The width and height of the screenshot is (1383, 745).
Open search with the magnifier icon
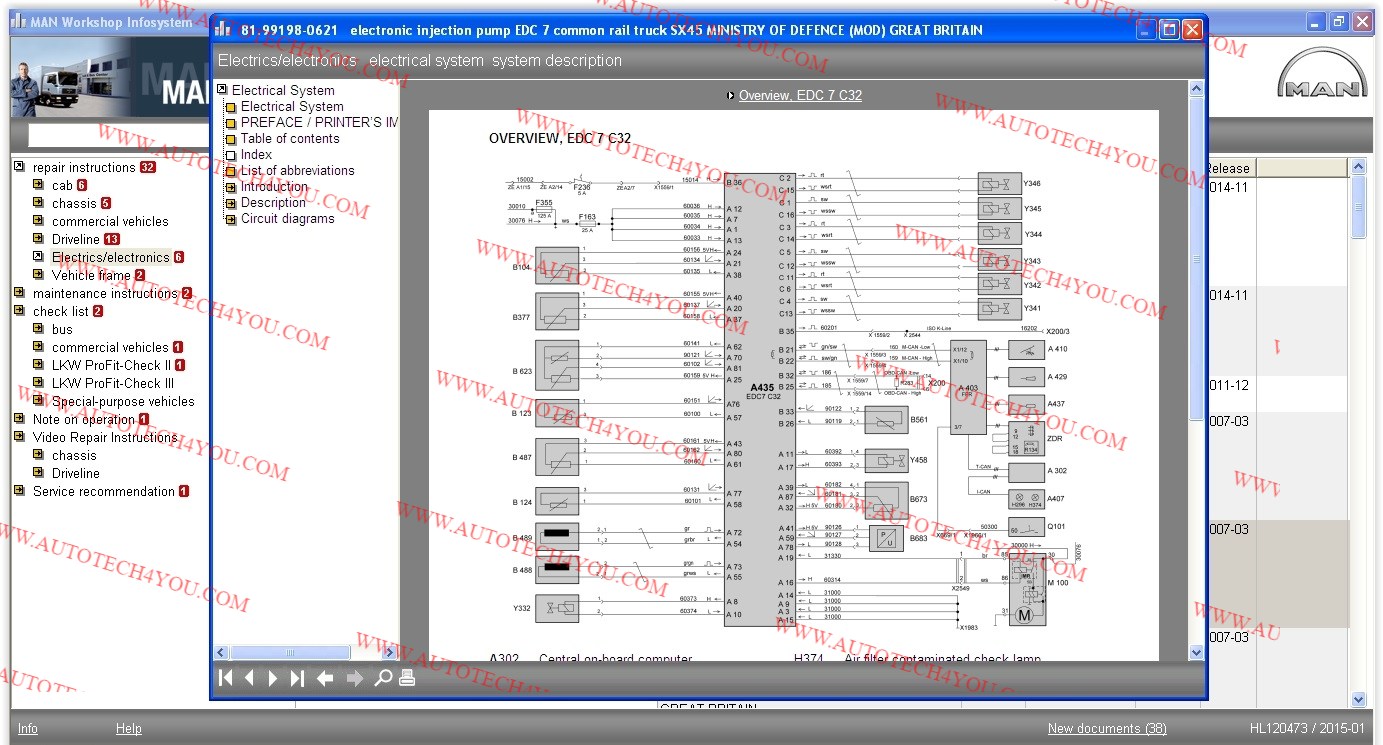[x=382, y=678]
